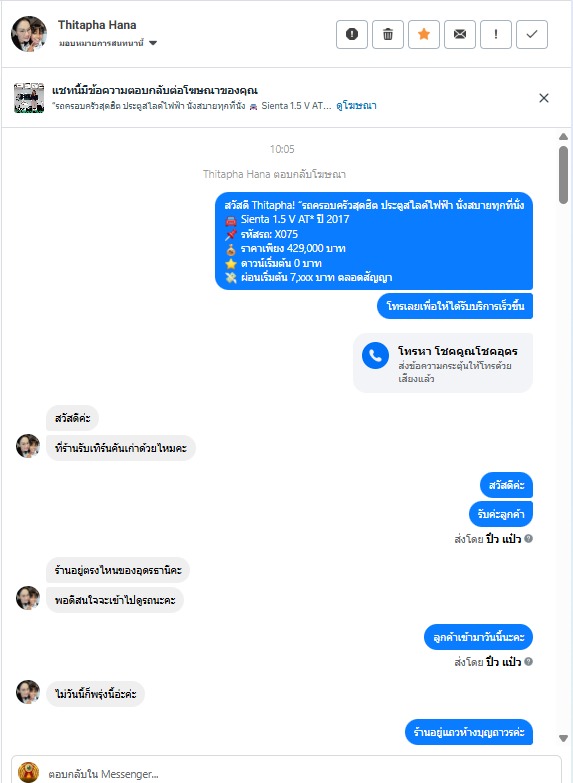Image resolution: width=573 pixels, height=783 pixels.
Task: Click the scrollbar up arrow
Action: [x=564, y=136]
